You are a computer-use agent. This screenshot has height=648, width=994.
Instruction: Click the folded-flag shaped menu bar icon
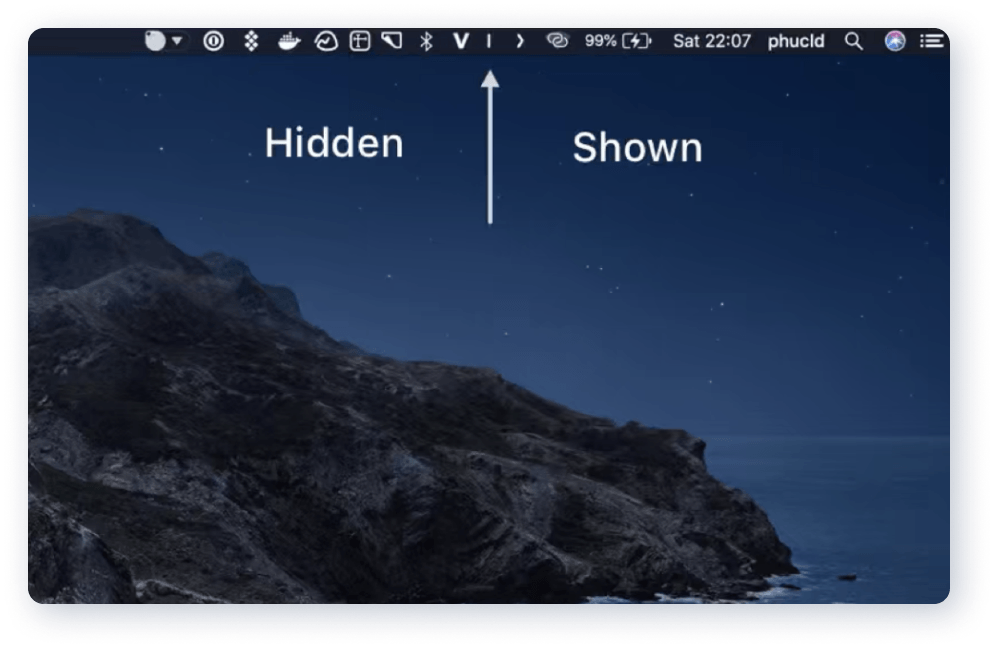pyautogui.click(x=392, y=41)
